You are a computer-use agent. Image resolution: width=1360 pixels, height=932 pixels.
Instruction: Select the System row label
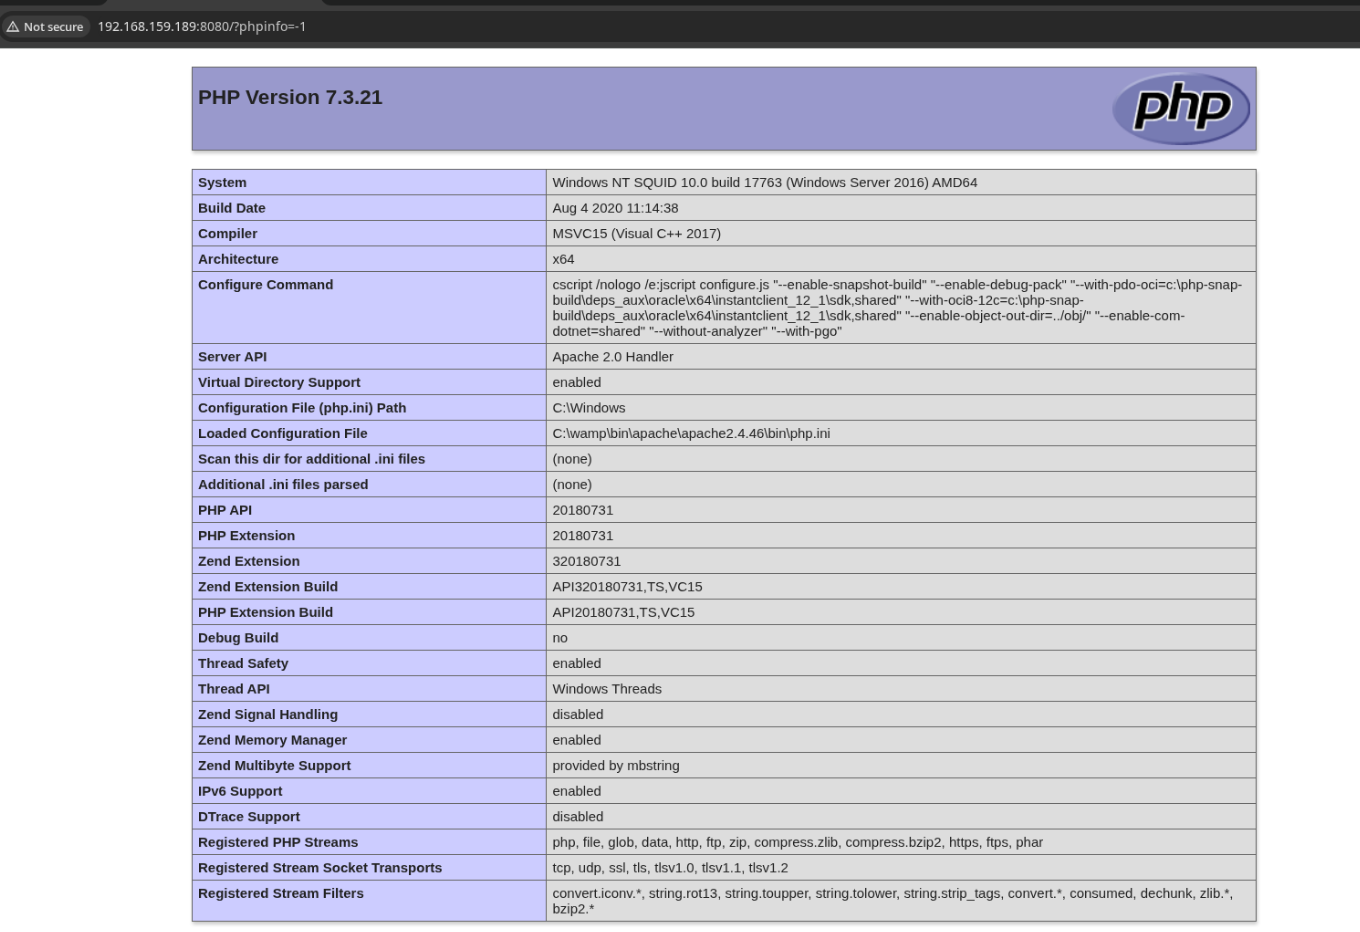[x=222, y=182]
